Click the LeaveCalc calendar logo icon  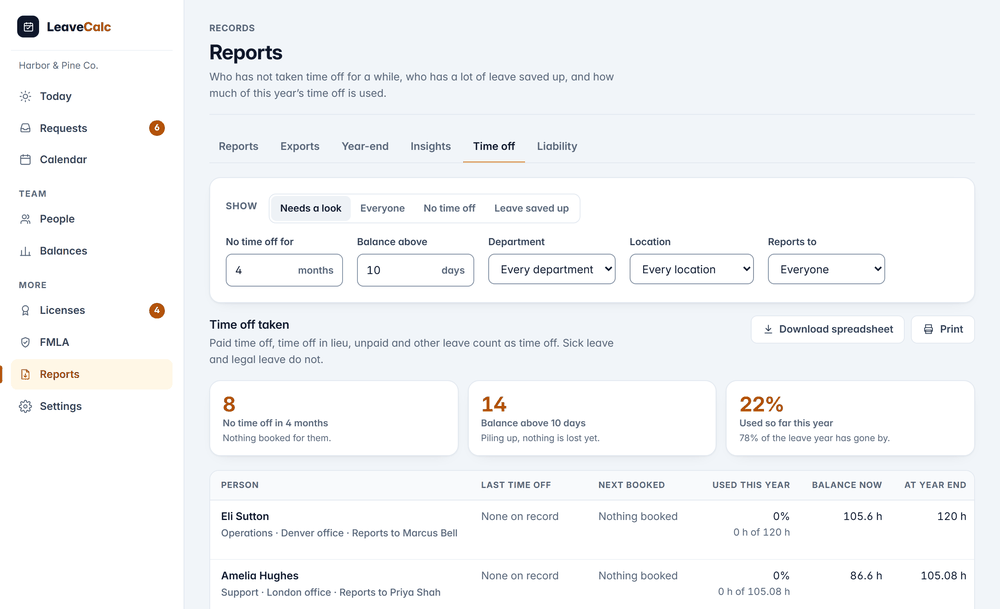click(x=28, y=27)
